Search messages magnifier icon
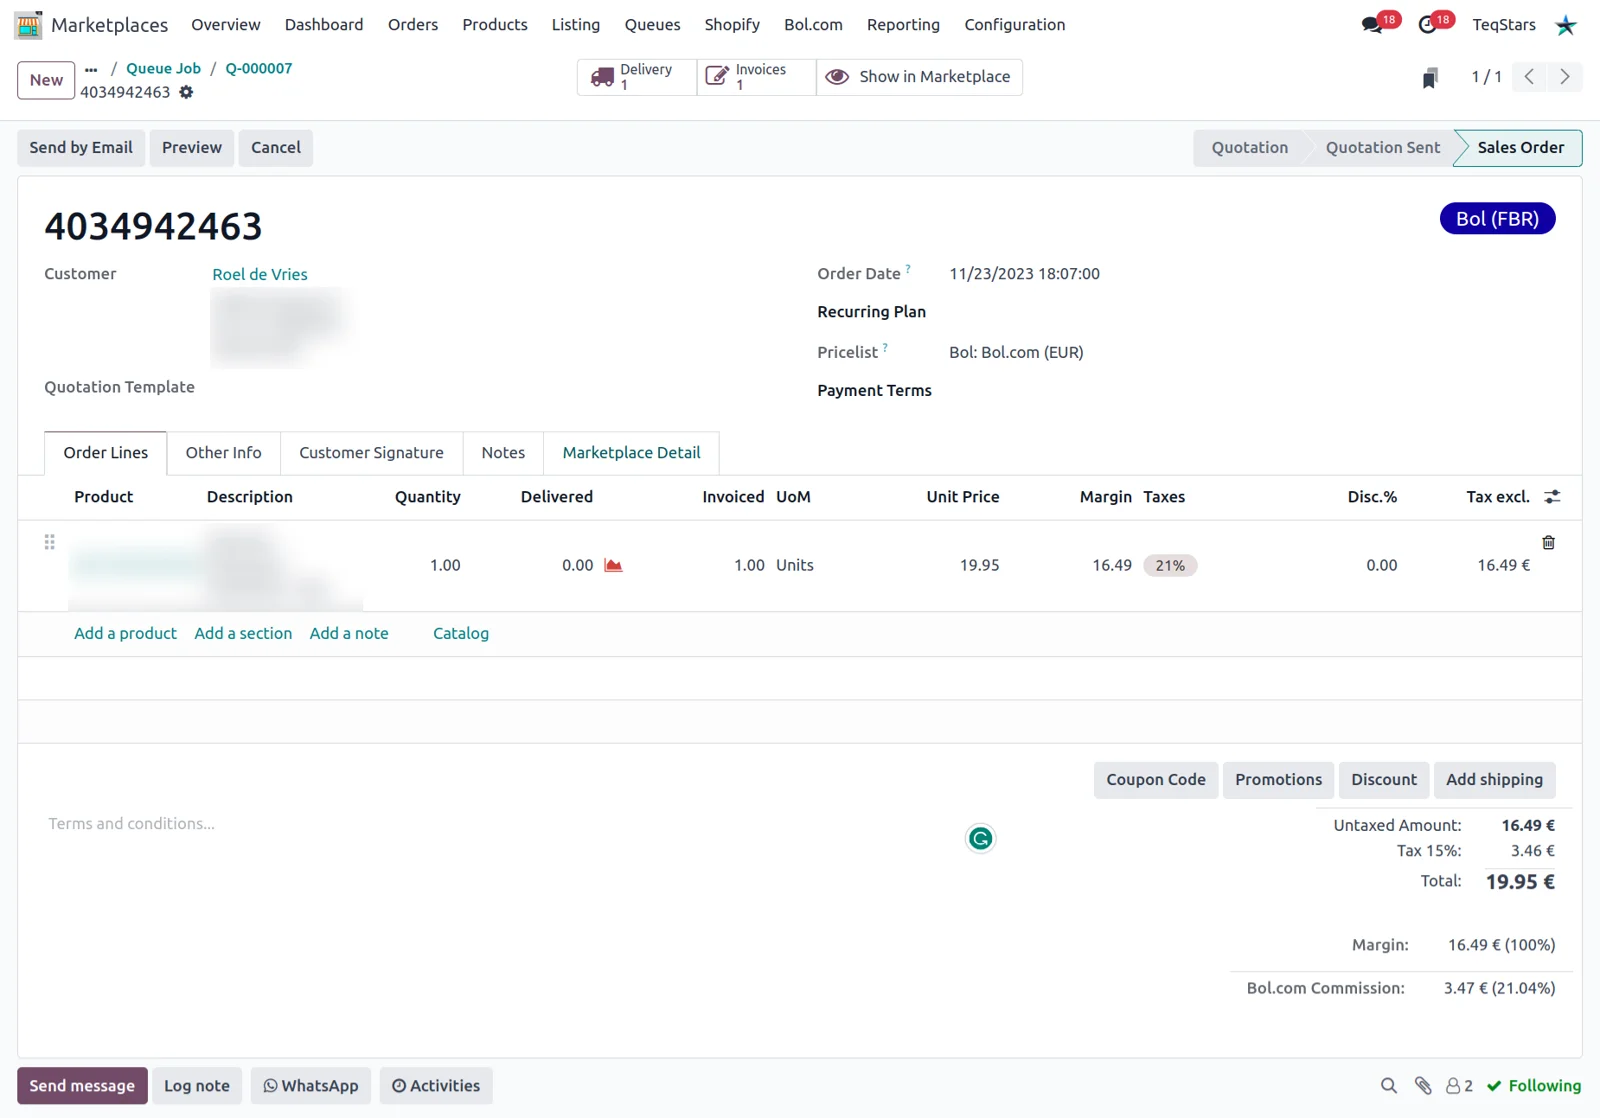The width and height of the screenshot is (1600, 1118). click(1389, 1086)
